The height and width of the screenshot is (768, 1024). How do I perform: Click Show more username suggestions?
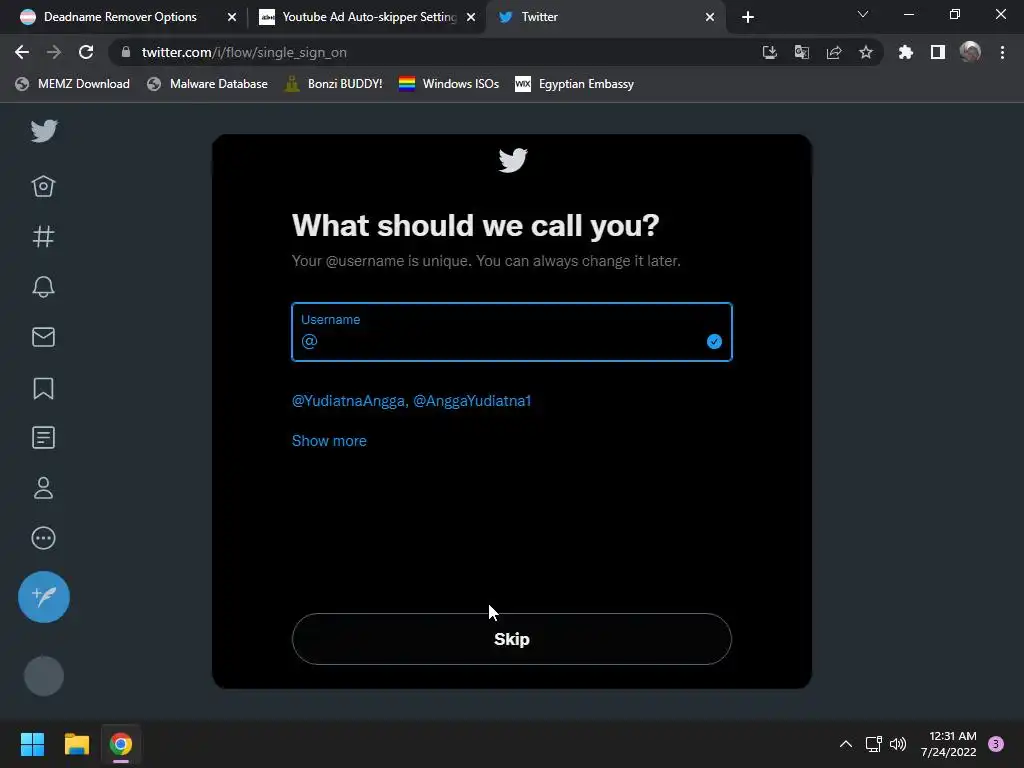(x=329, y=441)
